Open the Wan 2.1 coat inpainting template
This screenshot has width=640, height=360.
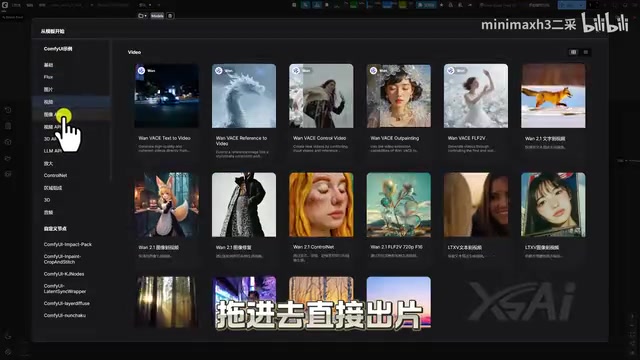coord(244,204)
